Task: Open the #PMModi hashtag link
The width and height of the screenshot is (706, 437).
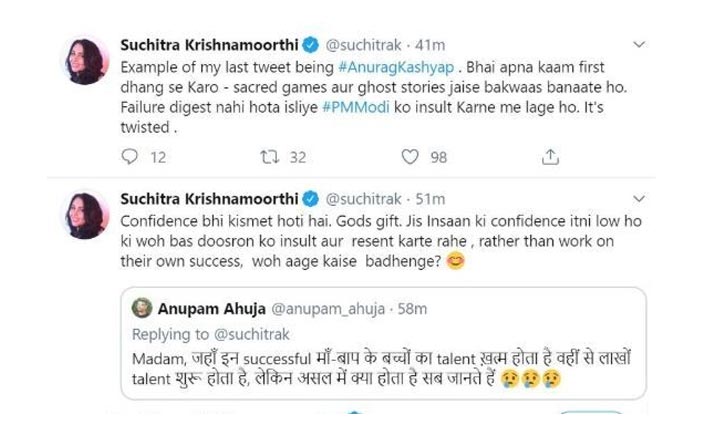Action: coord(356,108)
